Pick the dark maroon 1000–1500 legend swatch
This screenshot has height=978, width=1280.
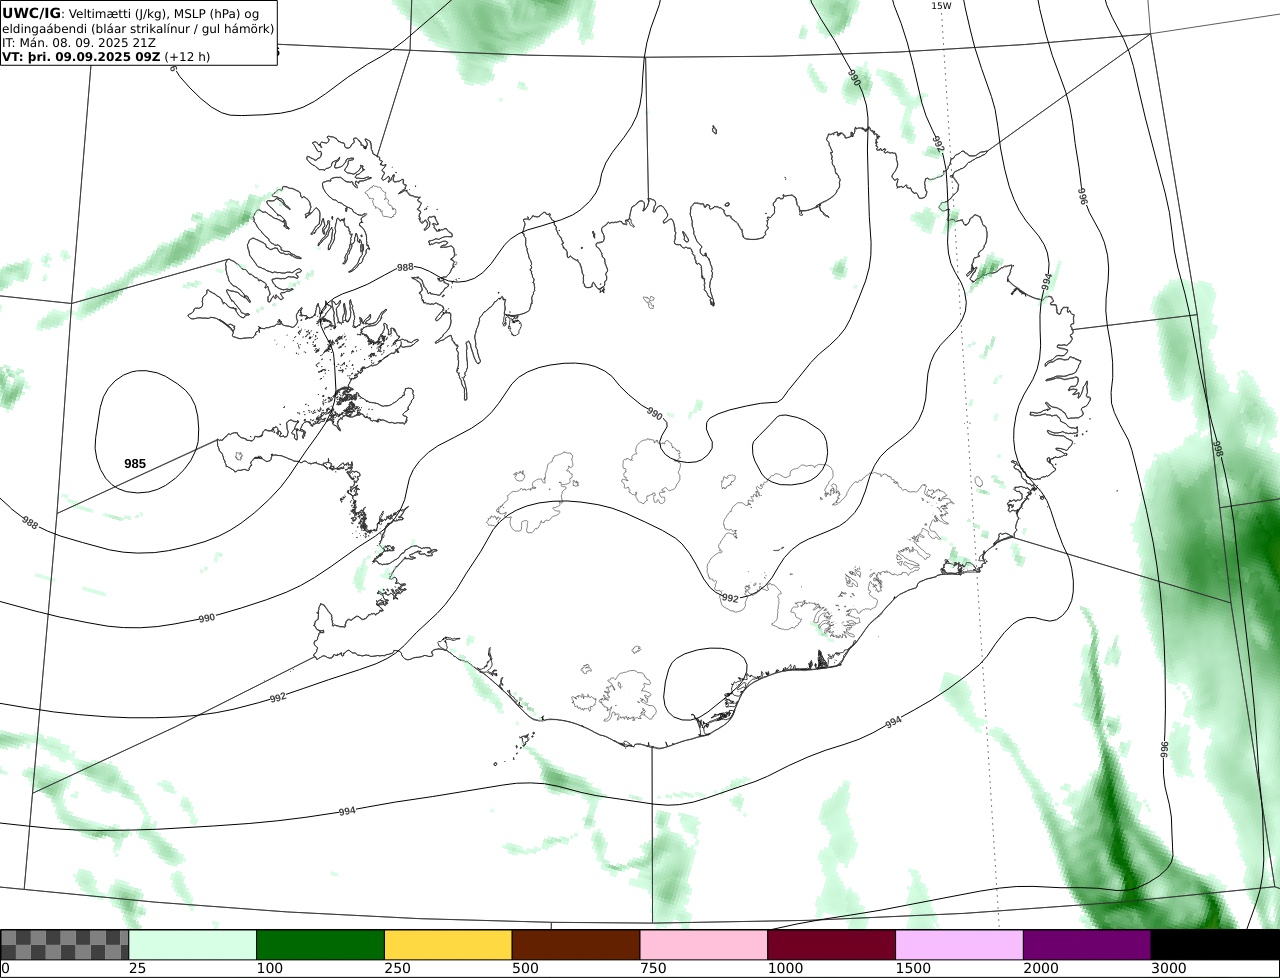(x=832, y=945)
